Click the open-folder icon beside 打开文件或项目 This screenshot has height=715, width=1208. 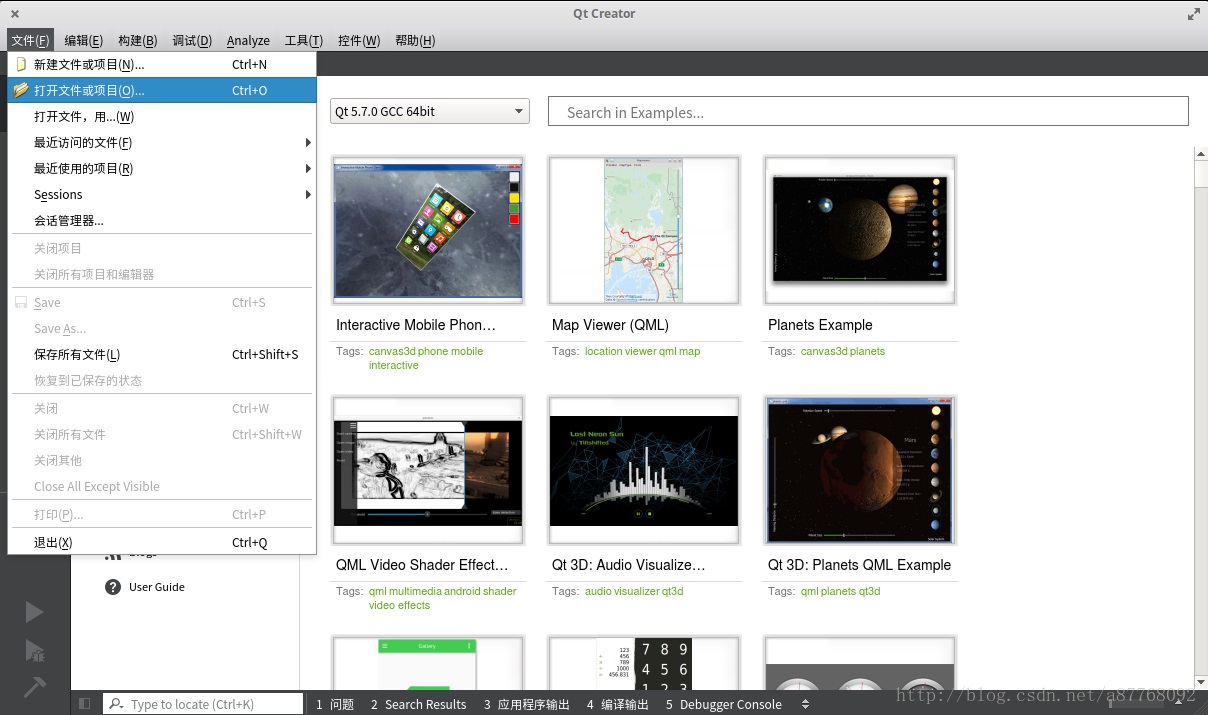[21, 90]
